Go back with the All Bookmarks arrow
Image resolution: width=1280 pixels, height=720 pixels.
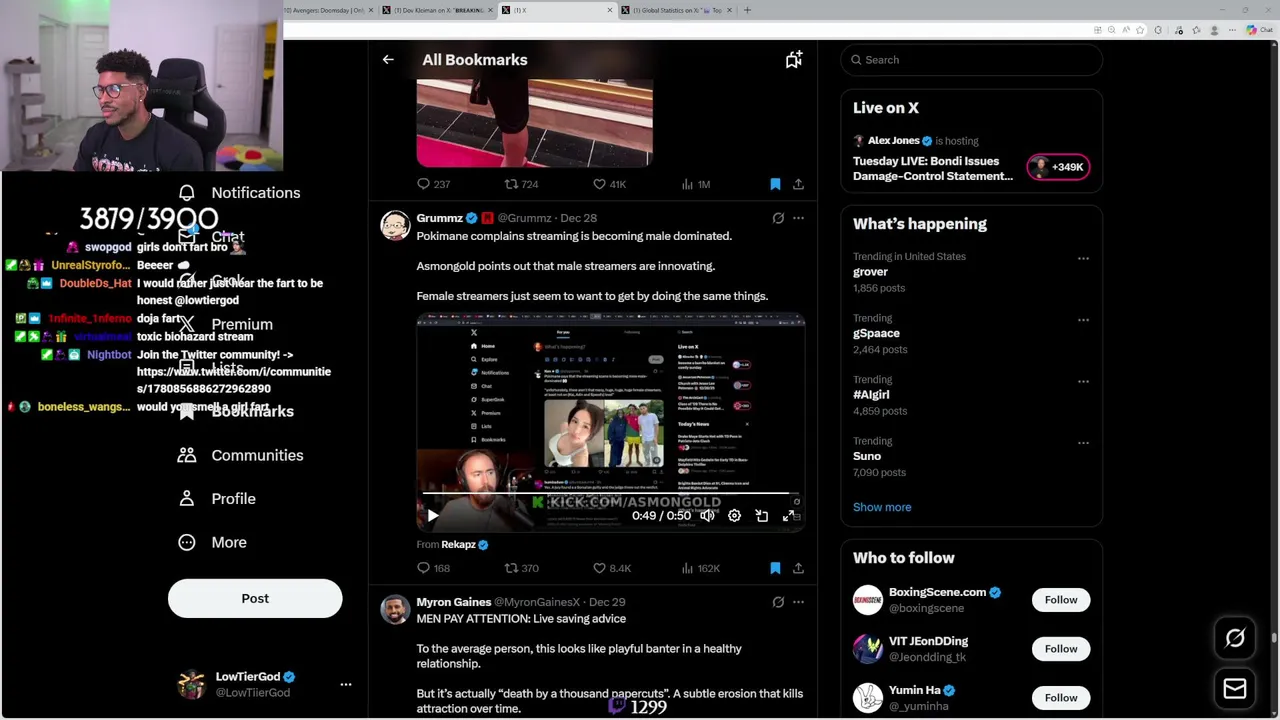click(x=388, y=60)
